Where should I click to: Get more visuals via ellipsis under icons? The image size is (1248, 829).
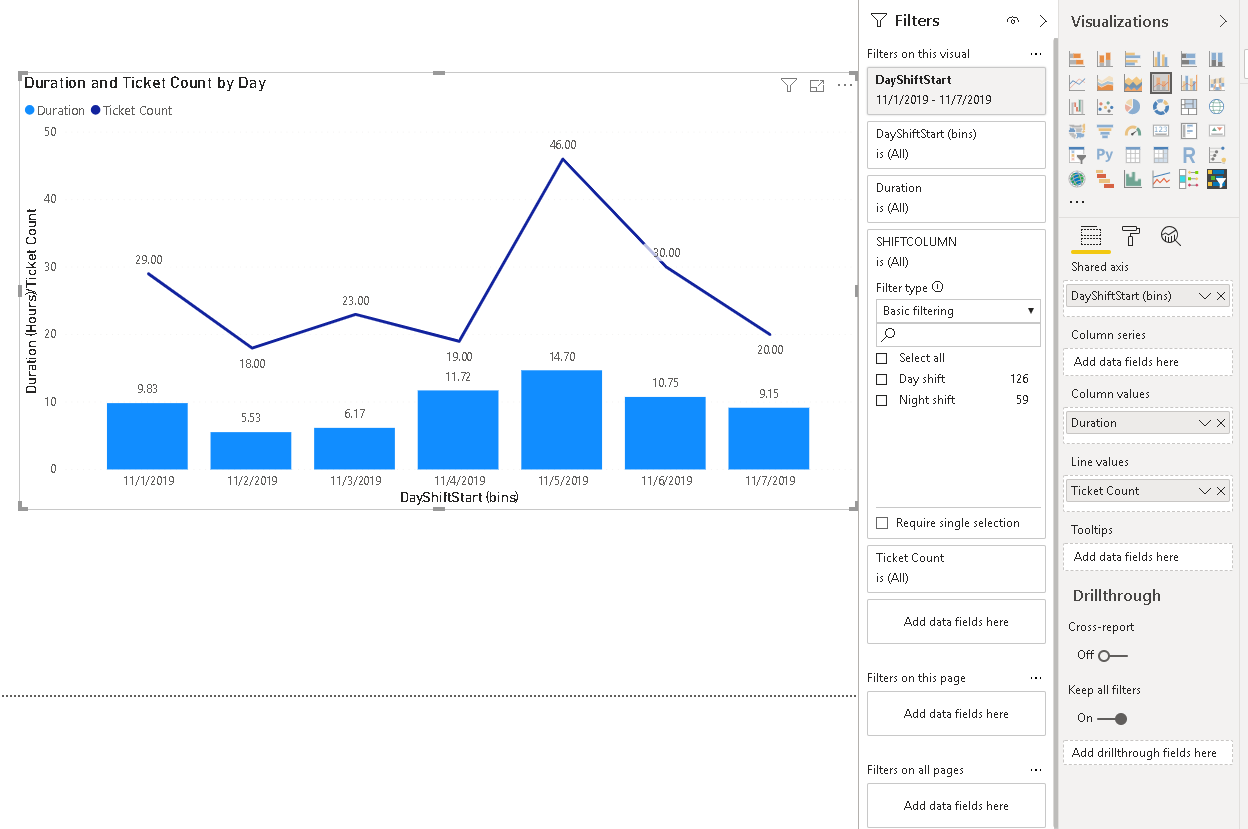click(1077, 202)
